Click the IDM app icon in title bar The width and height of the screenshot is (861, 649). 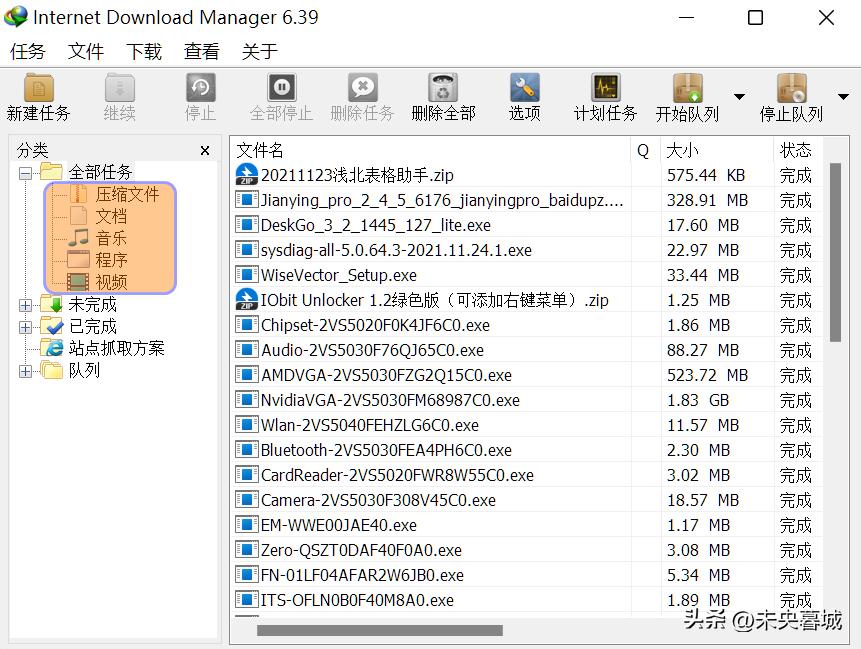pos(16,16)
